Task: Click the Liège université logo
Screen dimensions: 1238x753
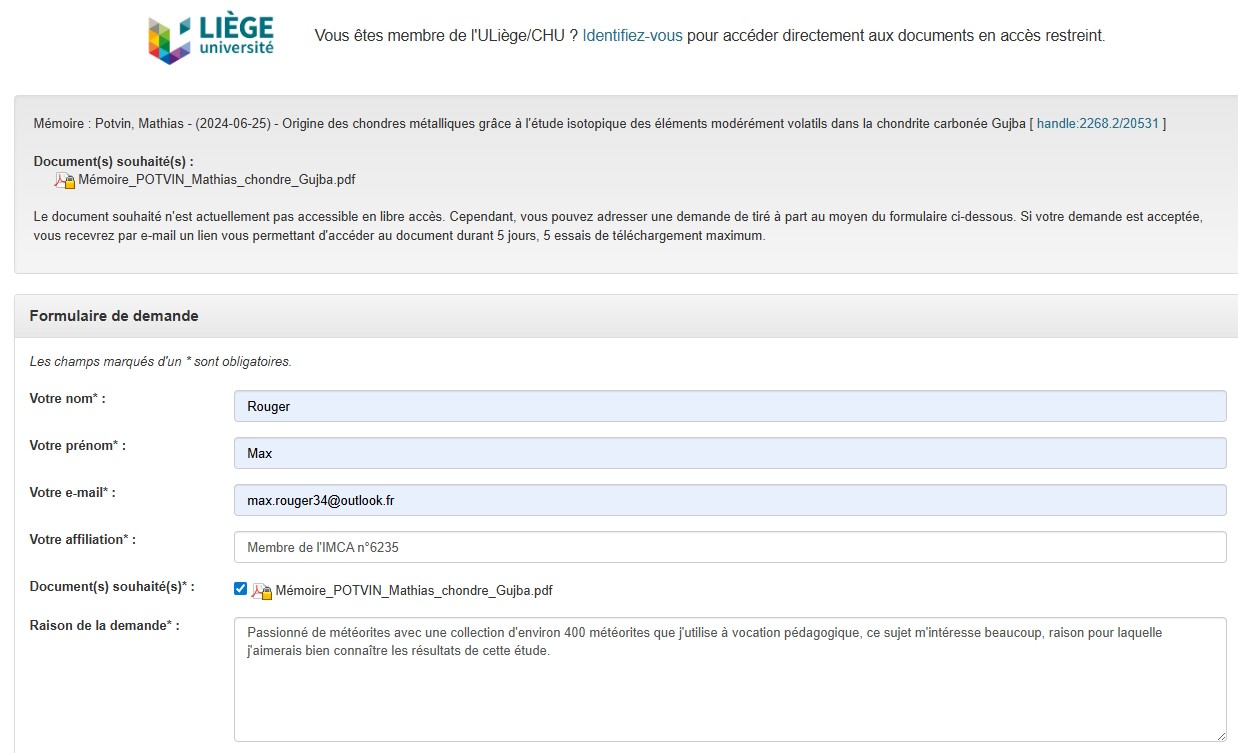Action: (x=210, y=38)
